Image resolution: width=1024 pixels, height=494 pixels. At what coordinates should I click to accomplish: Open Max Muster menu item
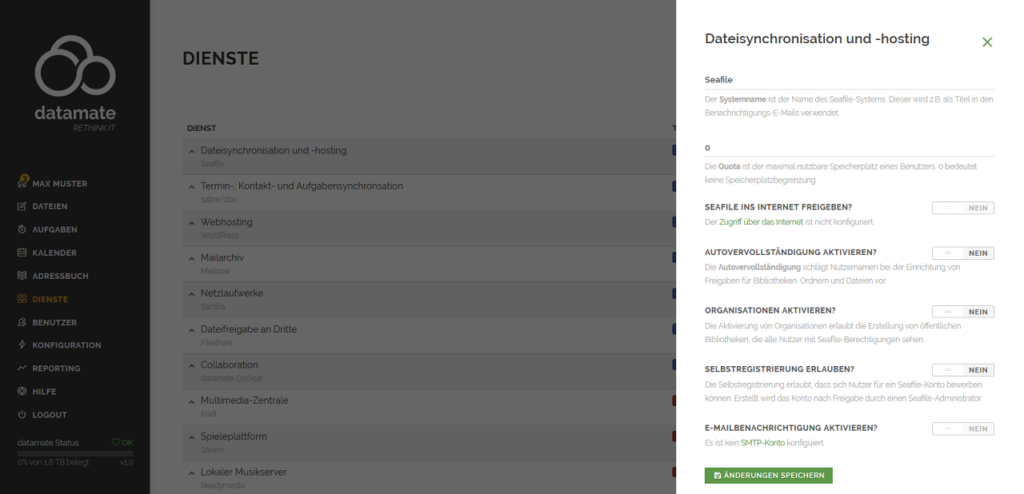(x=59, y=184)
